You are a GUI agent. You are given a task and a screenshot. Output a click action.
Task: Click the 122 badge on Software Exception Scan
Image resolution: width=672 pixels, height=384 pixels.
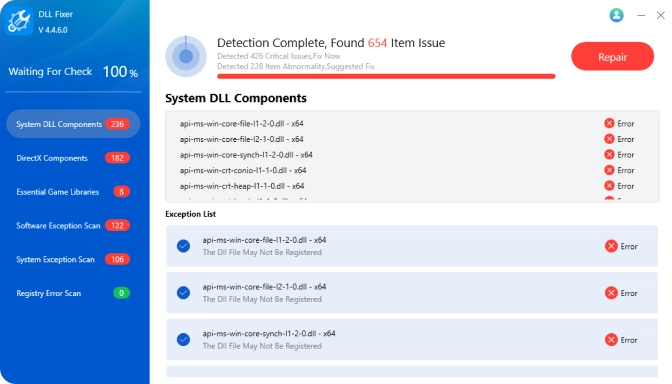117,225
